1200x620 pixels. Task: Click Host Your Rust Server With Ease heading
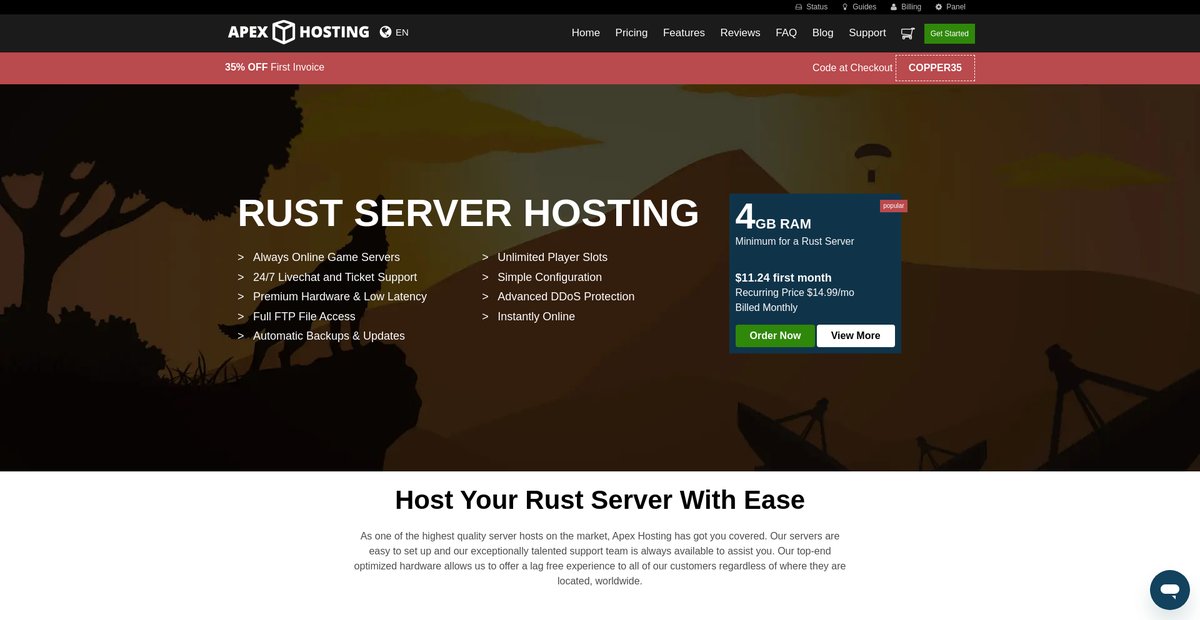[600, 500]
